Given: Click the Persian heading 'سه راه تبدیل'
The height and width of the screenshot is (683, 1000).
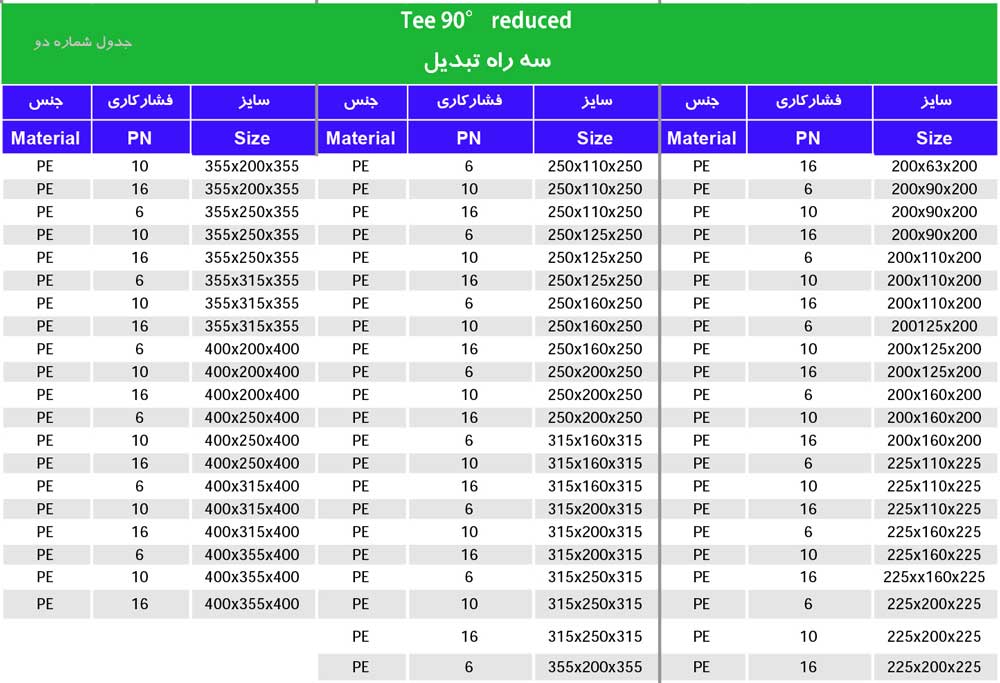Looking at the screenshot, I should 487,60.
